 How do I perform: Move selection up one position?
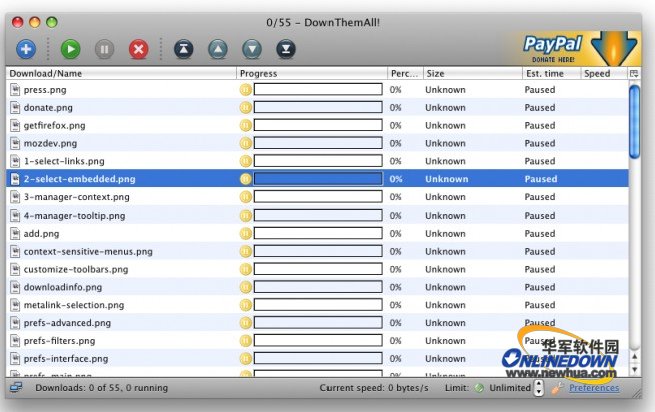point(218,49)
